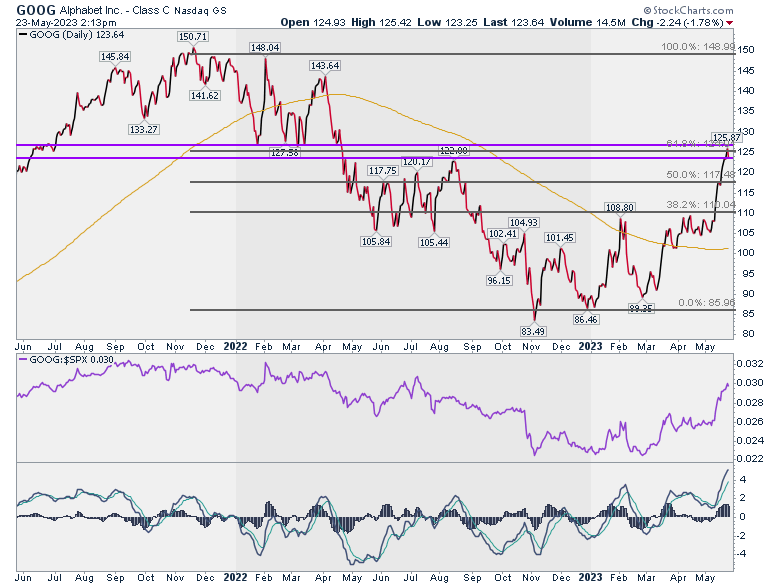Click the 83.49 bottom price label
780x586 pixels.
[533, 331]
